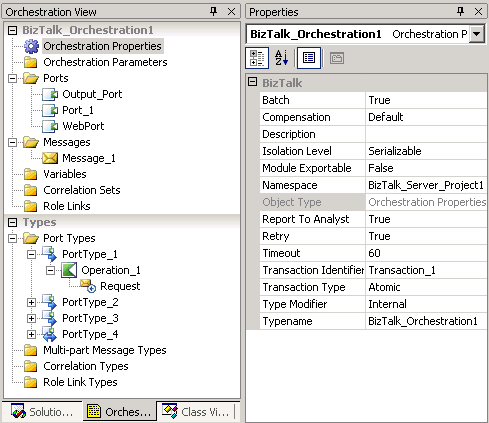Select the Orchestration Properties tree item
The height and width of the screenshot is (423, 489).
click(102, 46)
